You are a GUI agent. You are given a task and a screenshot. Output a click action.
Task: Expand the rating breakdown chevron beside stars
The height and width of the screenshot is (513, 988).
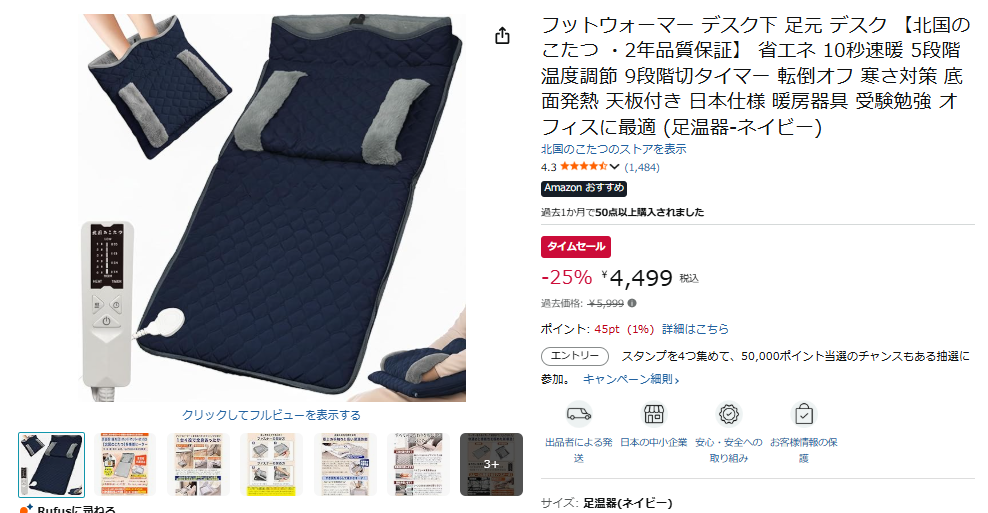pos(614,166)
